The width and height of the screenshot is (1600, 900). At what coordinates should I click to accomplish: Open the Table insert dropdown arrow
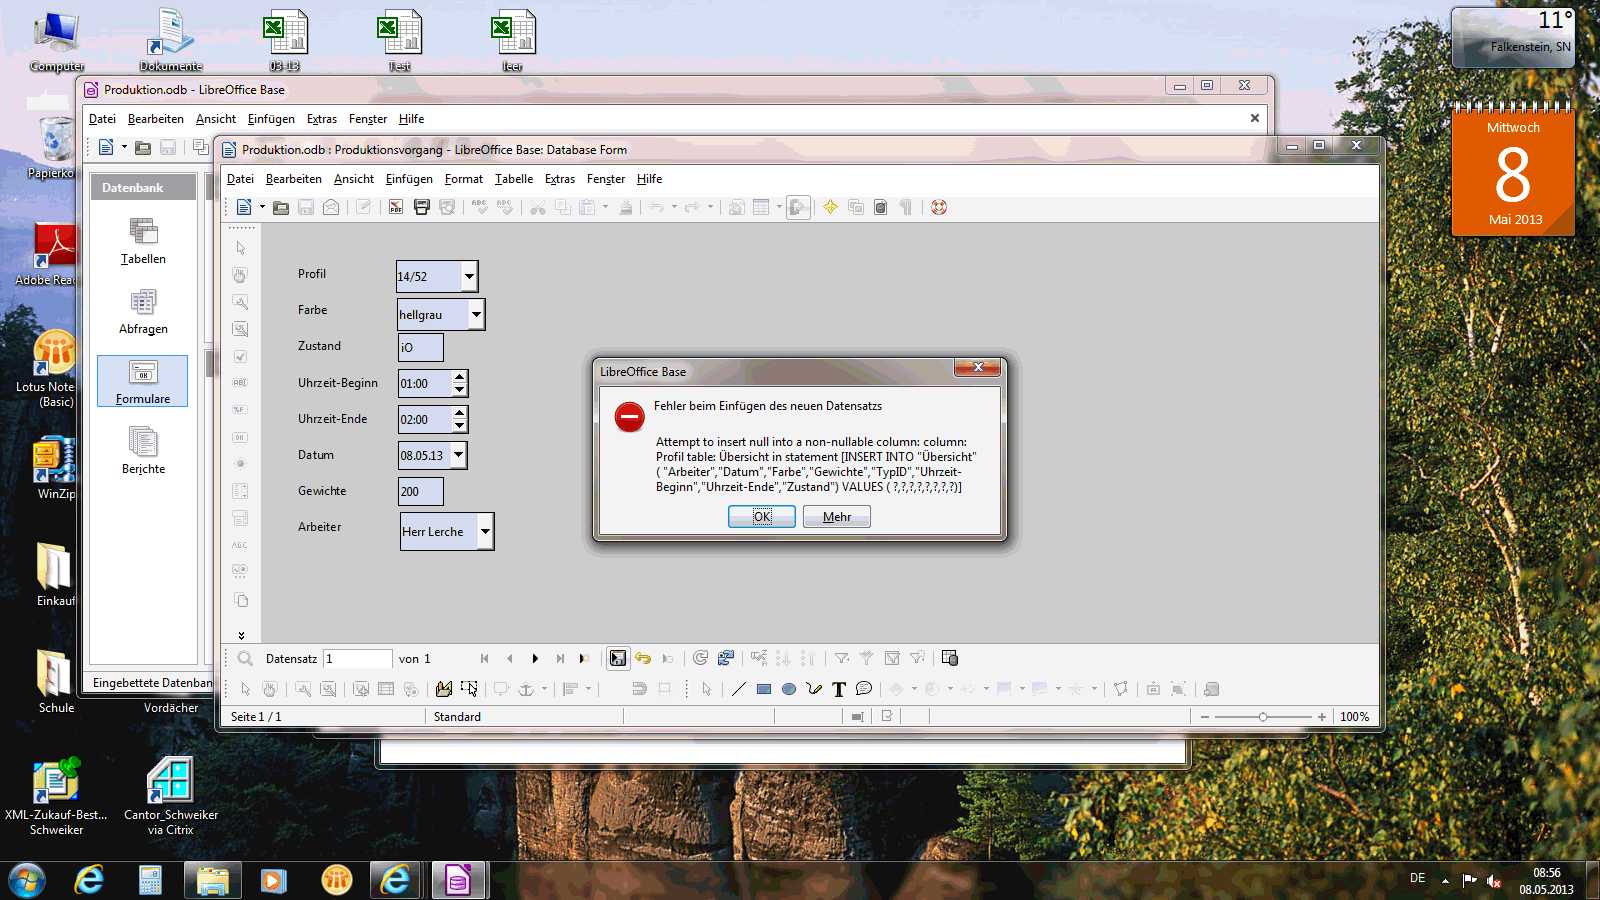(779, 207)
